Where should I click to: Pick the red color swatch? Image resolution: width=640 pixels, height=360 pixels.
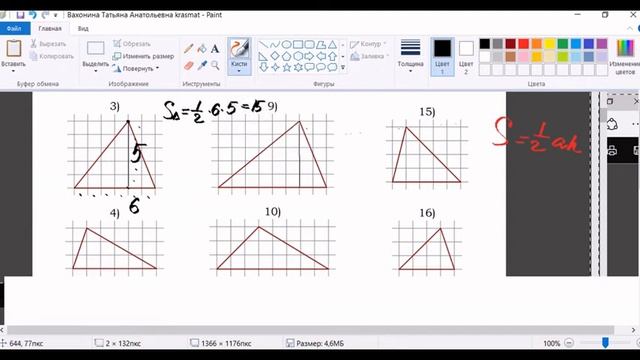coord(524,44)
